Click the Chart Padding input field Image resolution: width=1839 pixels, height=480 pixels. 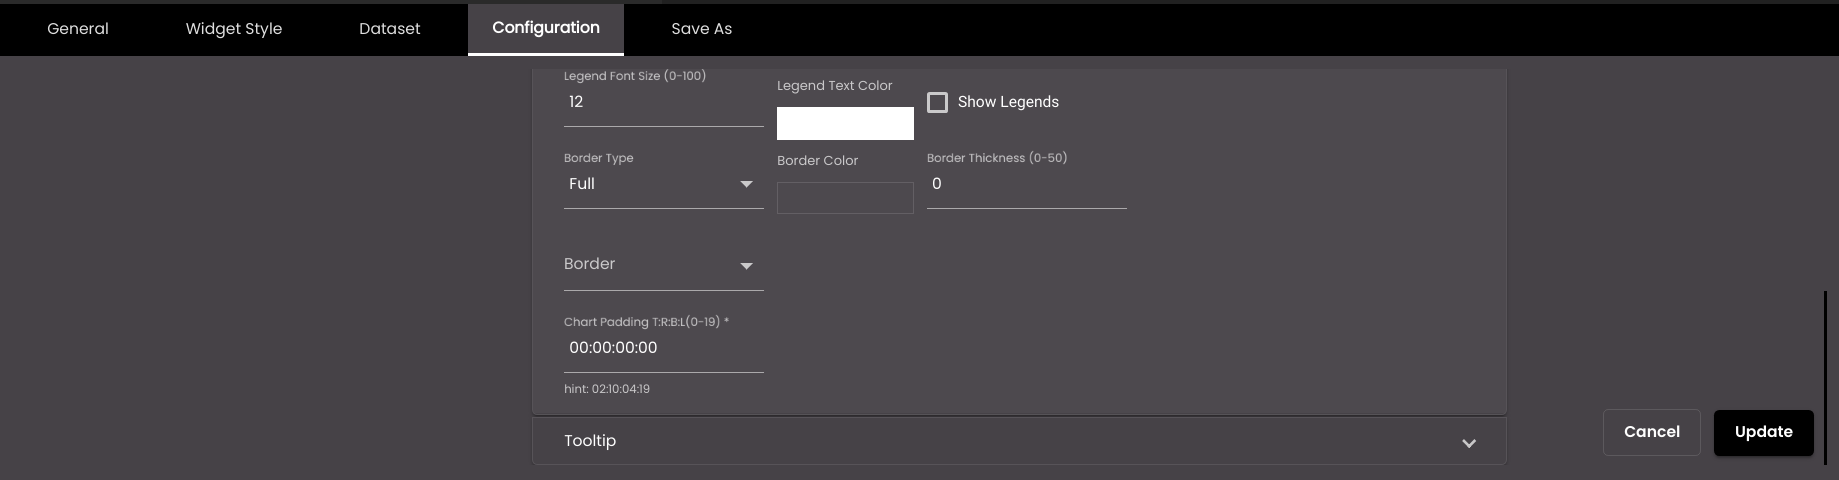tap(664, 348)
